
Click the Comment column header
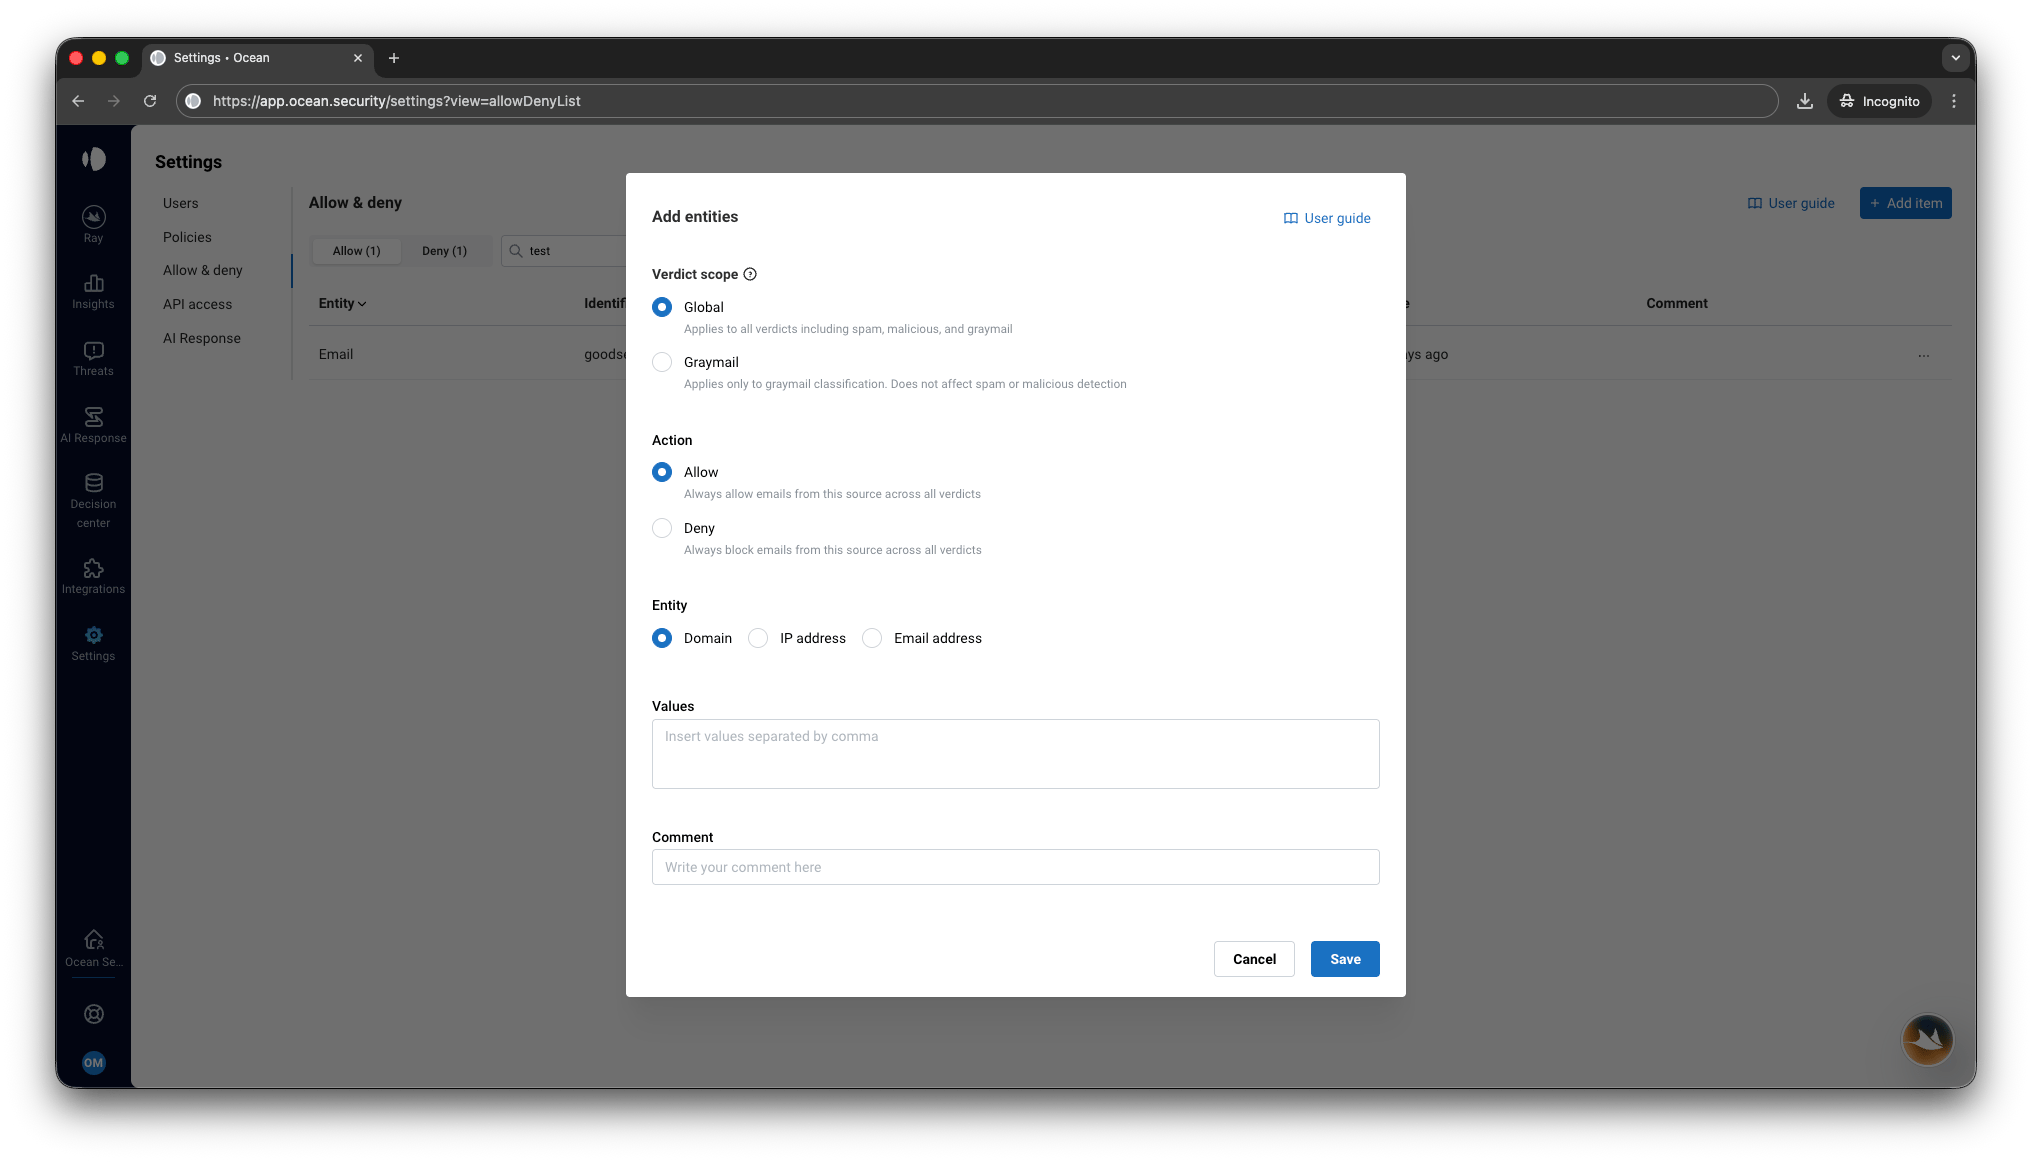(1677, 303)
